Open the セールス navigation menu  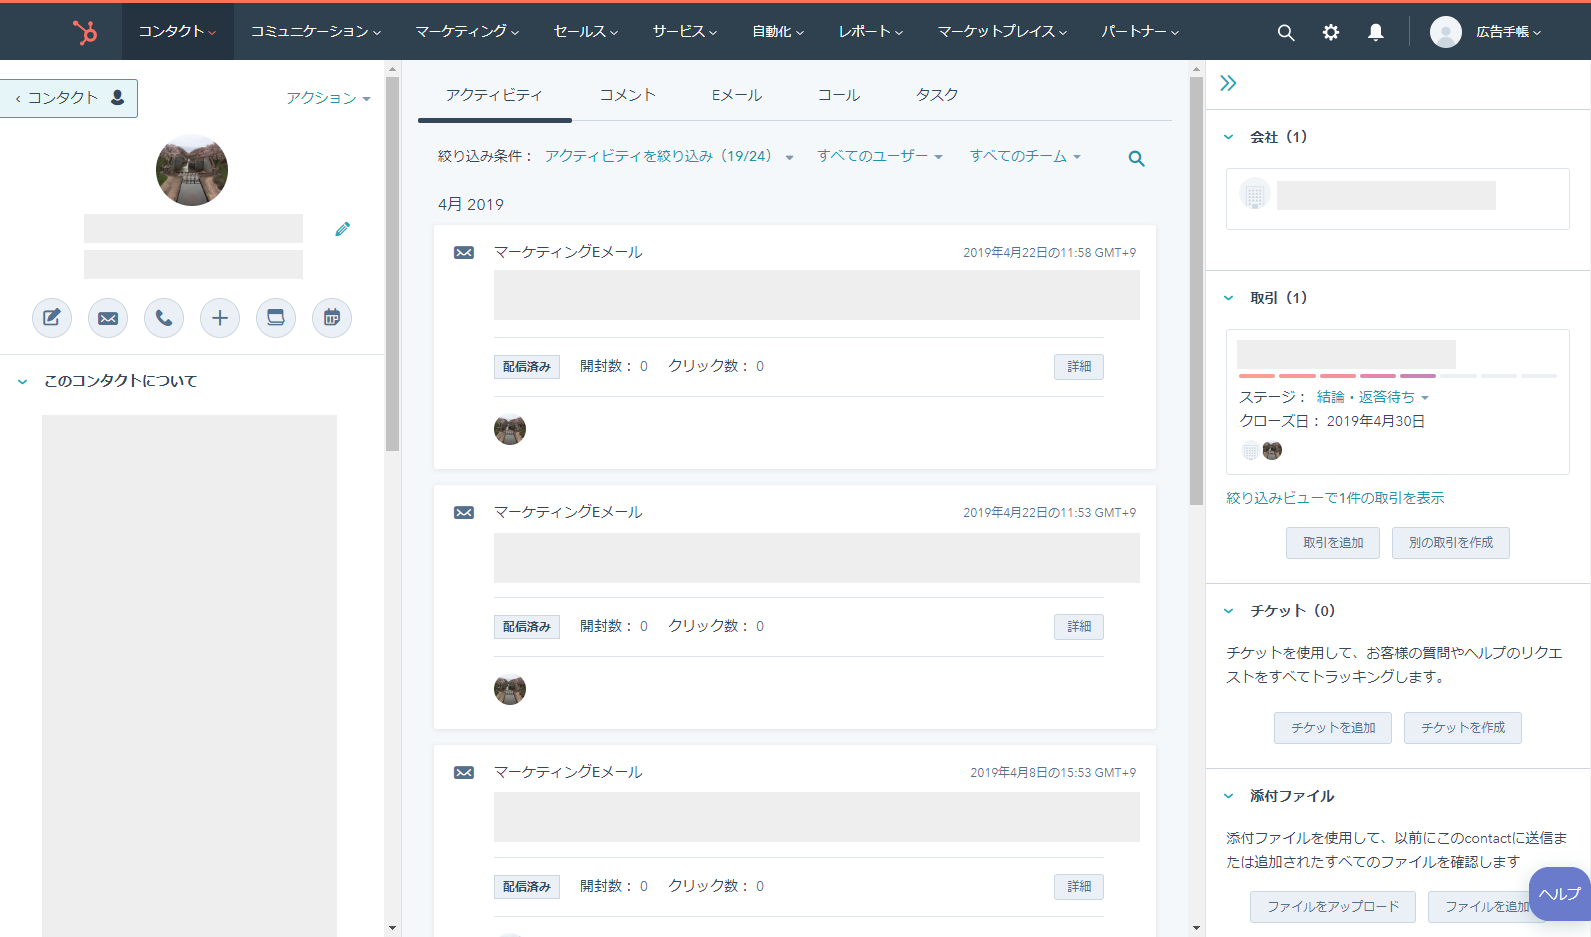pyautogui.click(x=586, y=32)
